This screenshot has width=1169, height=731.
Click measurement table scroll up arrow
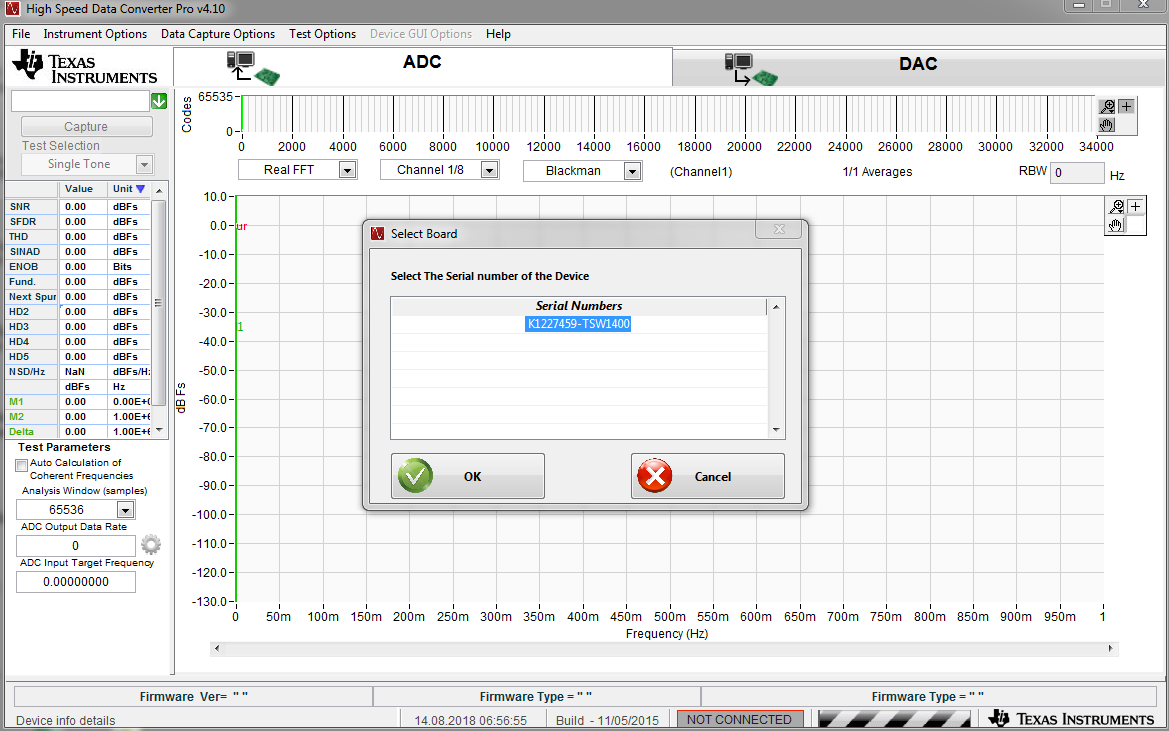159,191
